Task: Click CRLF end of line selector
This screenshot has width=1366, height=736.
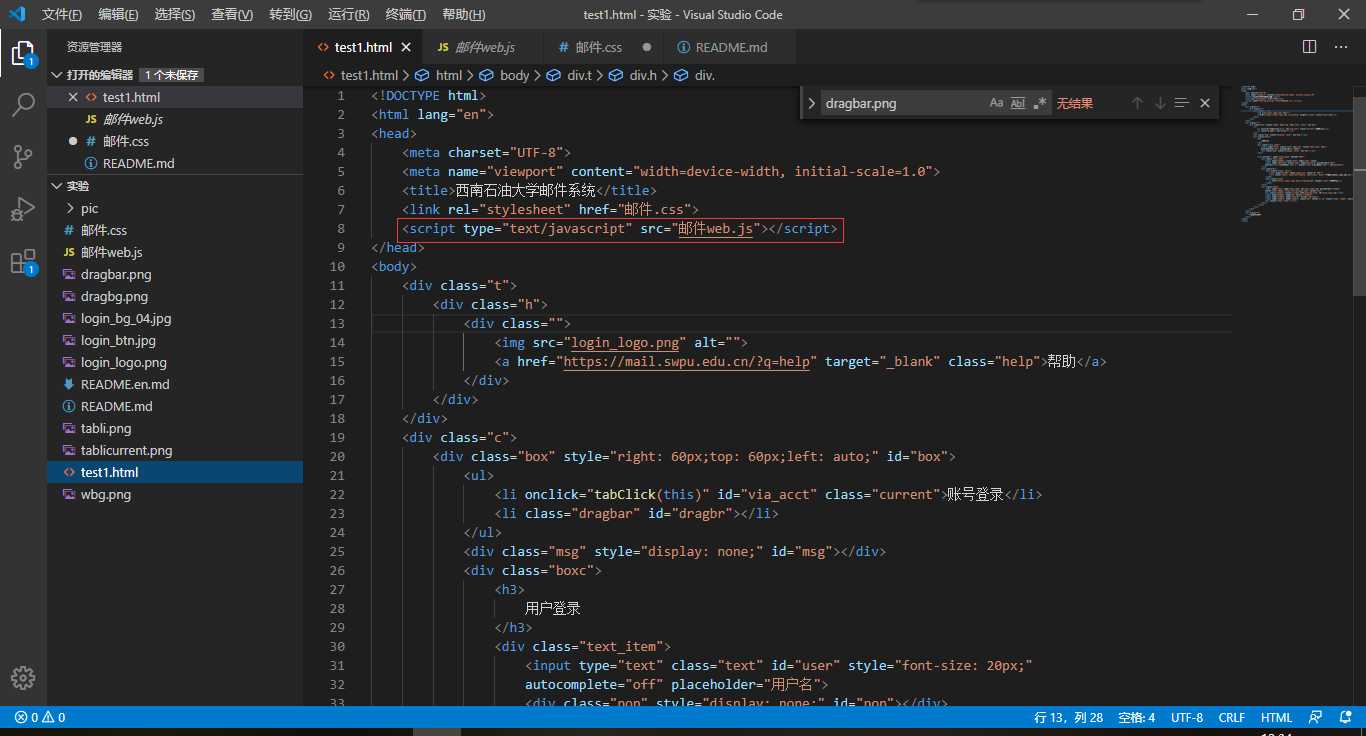Action: coord(1232,717)
